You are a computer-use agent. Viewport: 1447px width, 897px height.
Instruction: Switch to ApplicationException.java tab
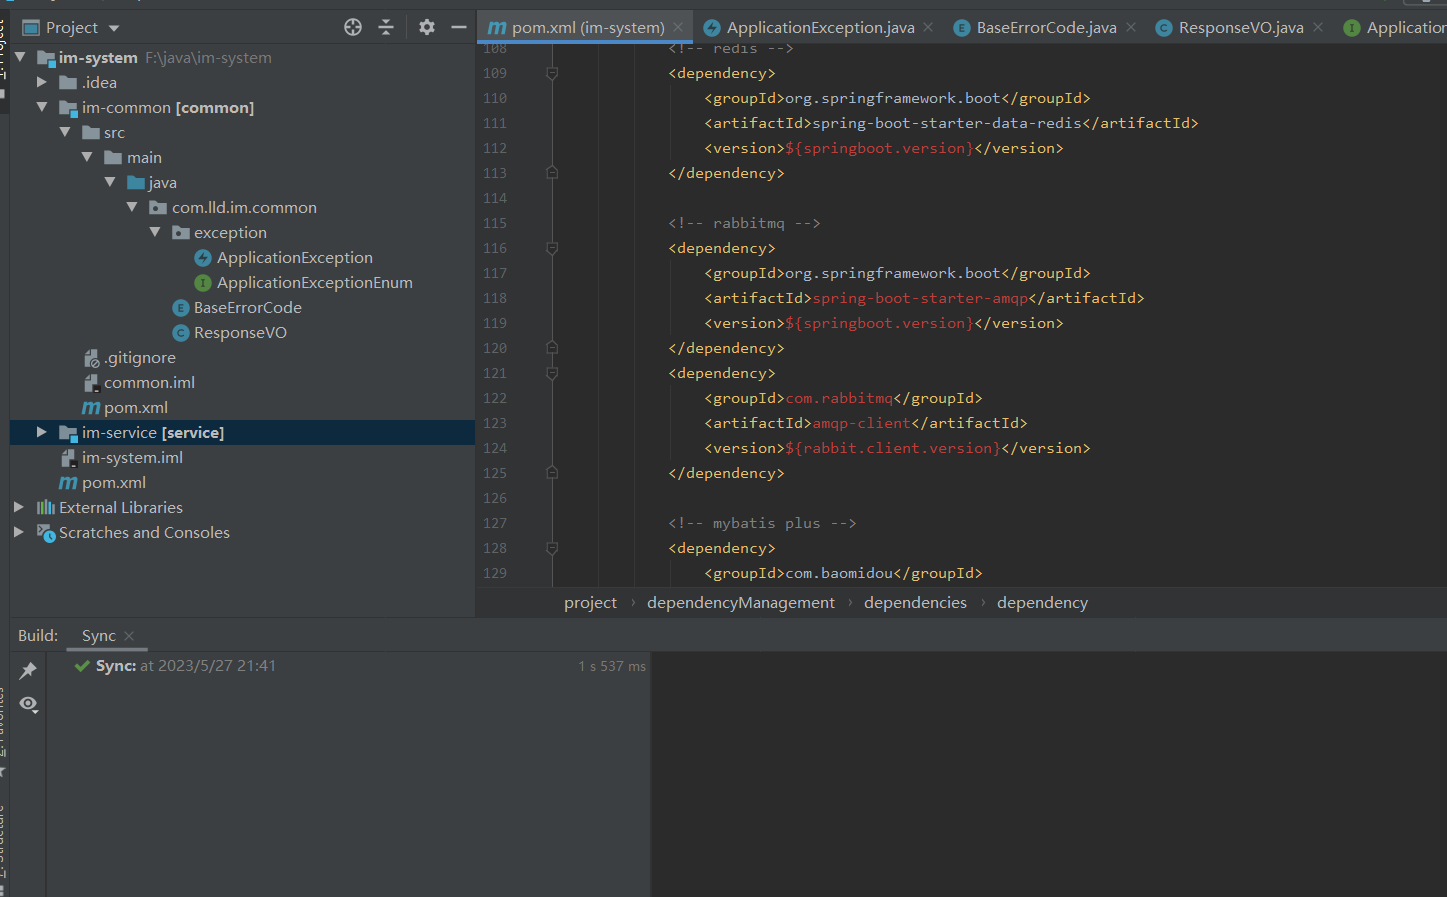click(819, 28)
